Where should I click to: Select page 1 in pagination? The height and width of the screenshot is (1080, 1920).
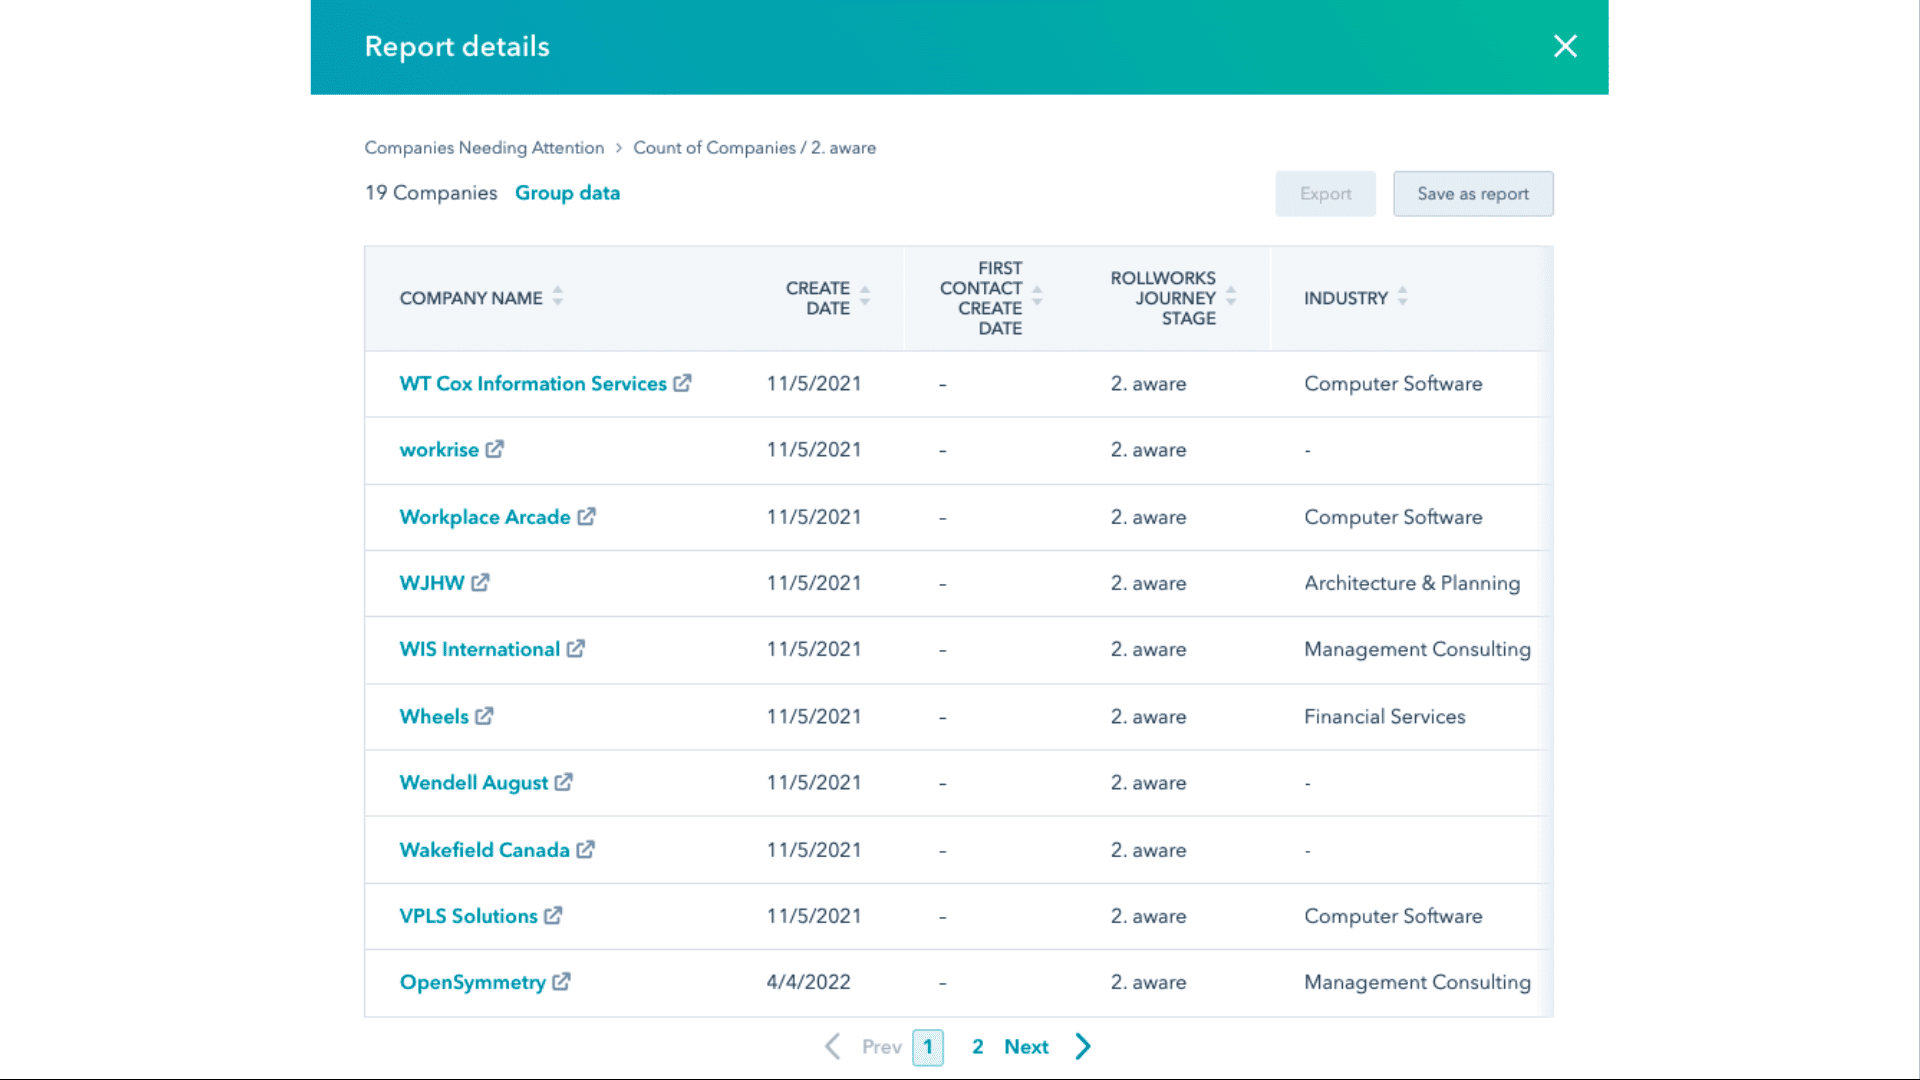click(928, 1047)
